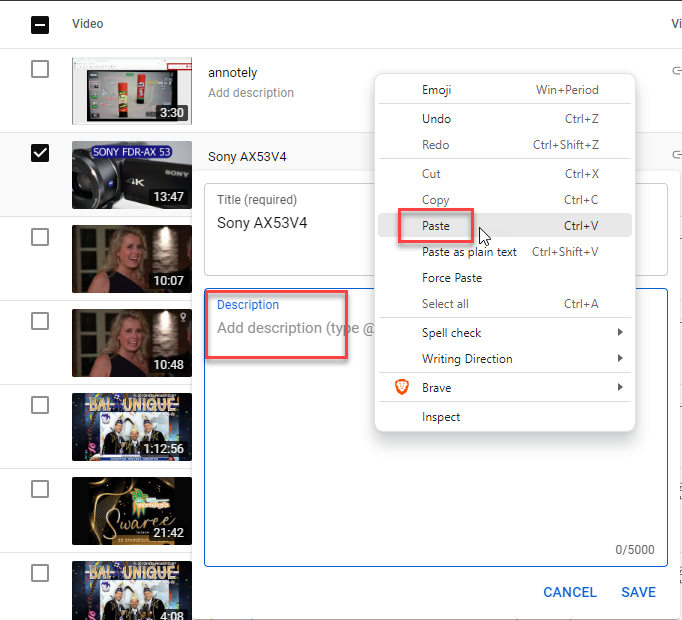Open the Bal Unique 1:12:56 thumbnail
Image resolution: width=682 pixels, height=620 pixels.
click(132, 426)
